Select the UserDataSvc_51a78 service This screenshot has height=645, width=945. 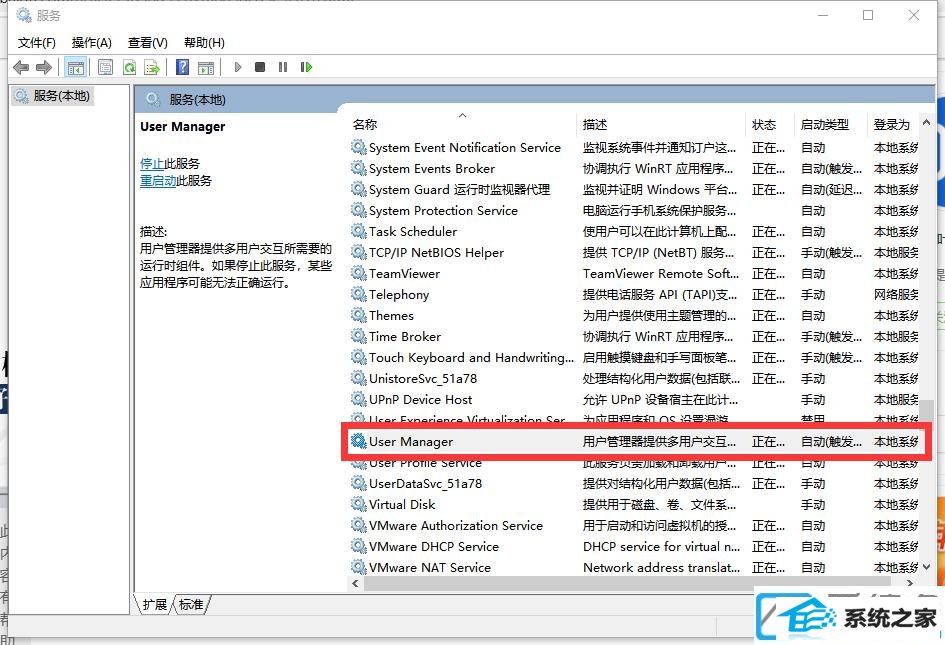pos(634,484)
